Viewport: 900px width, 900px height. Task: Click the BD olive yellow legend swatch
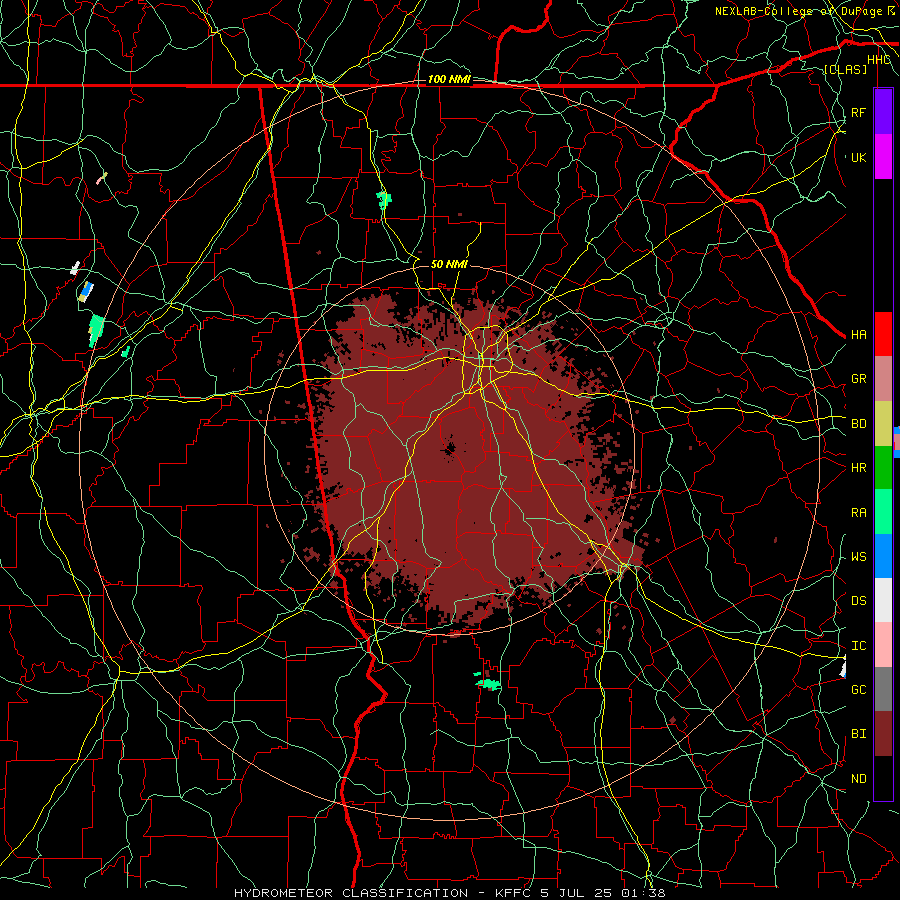pyautogui.click(x=883, y=423)
